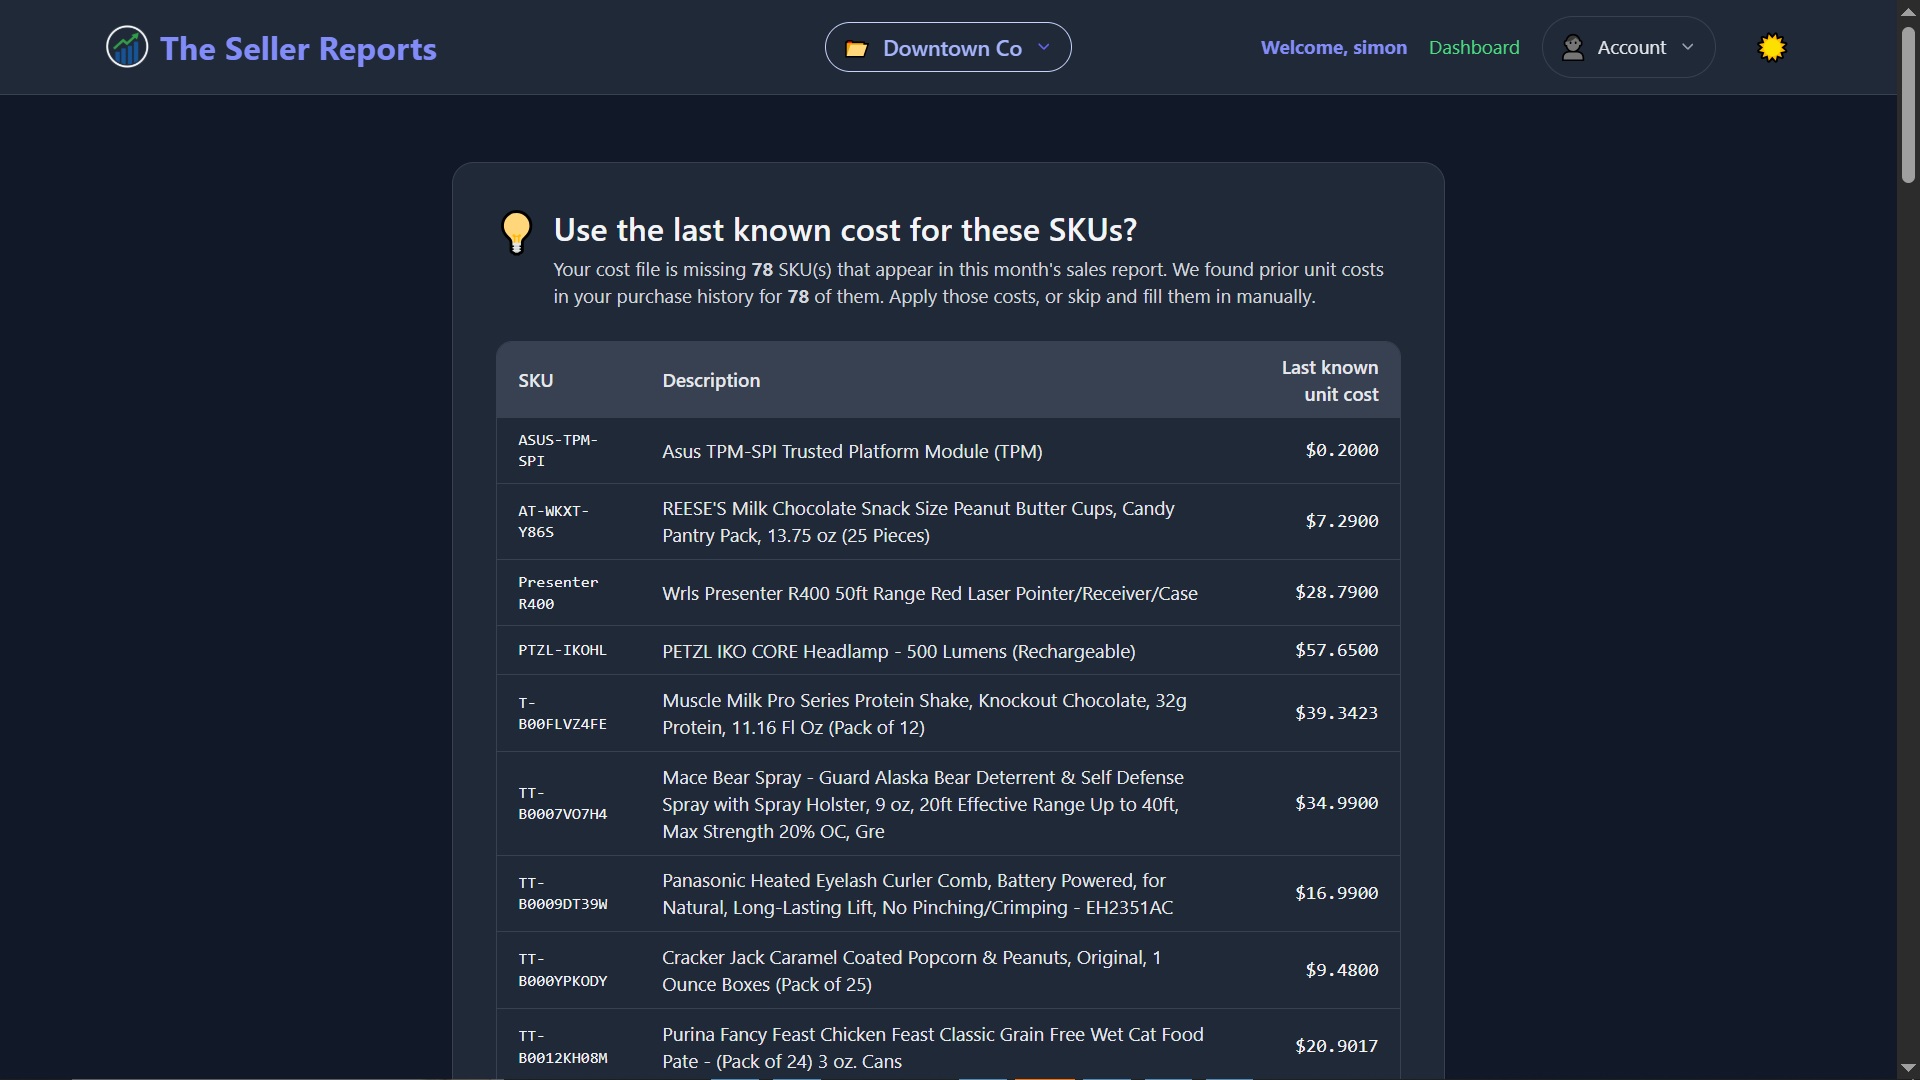
Task: Click the folder icon beside Downtown Co
Action: [857, 49]
